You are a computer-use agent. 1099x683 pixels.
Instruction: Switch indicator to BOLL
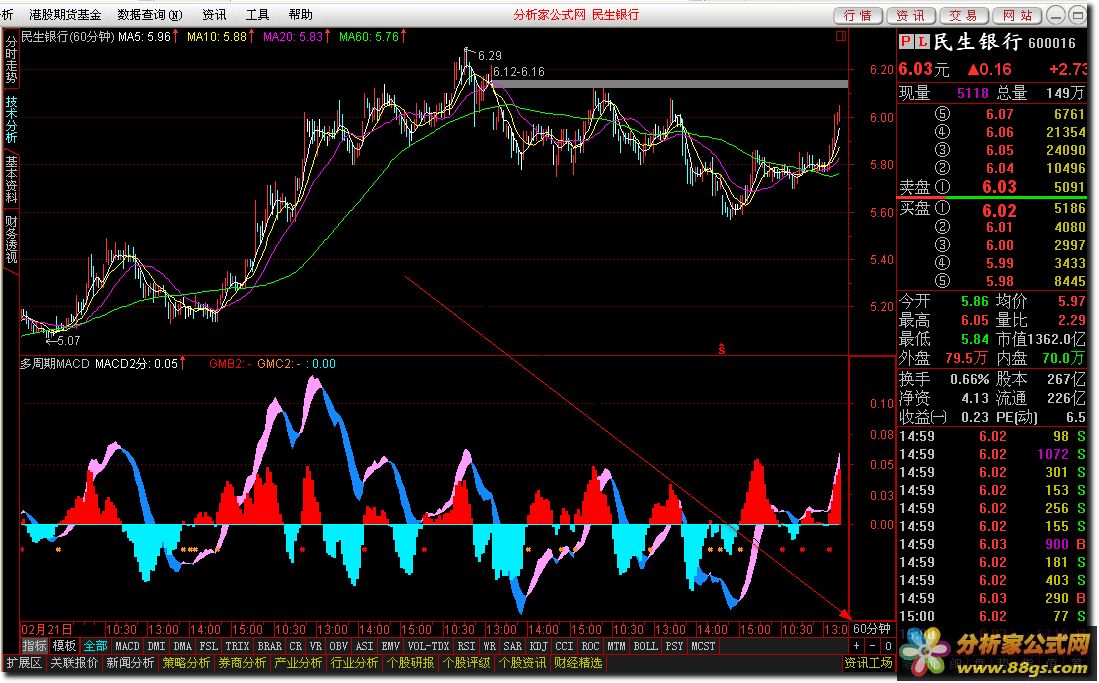(x=646, y=646)
